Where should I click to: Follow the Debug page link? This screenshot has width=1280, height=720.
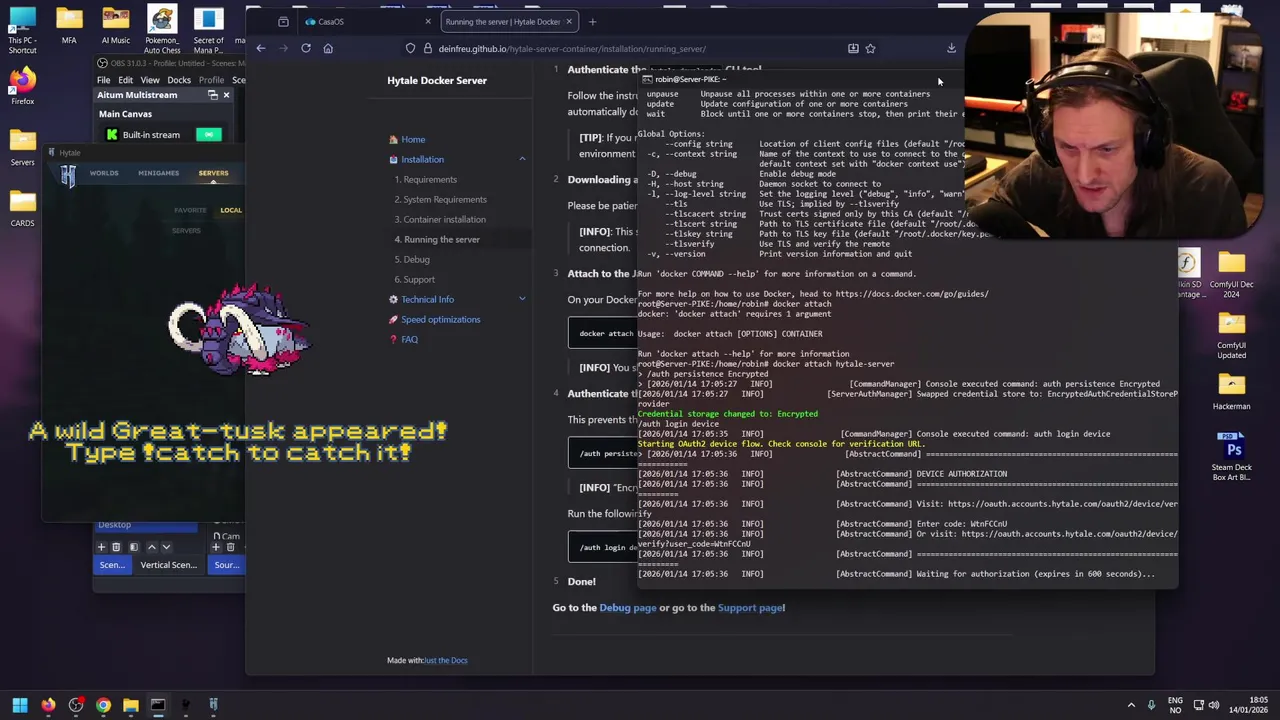tap(628, 607)
